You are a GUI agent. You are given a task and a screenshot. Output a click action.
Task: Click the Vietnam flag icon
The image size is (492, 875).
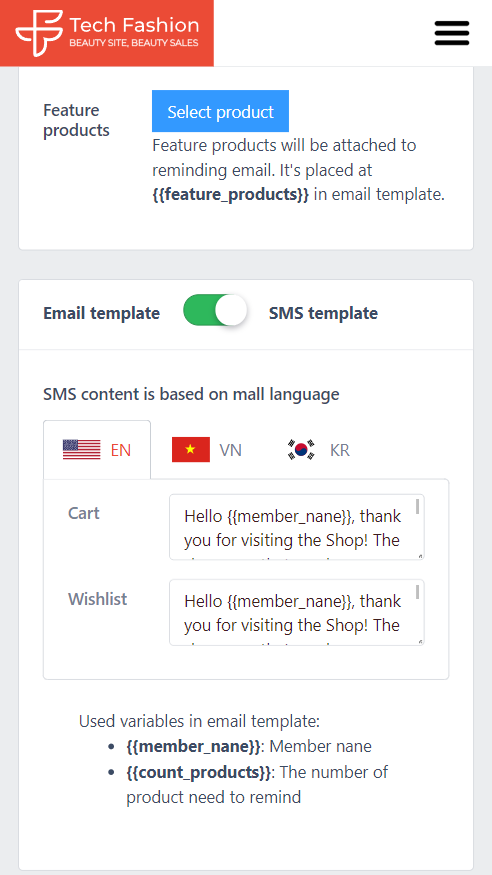[x=191, y=450]
